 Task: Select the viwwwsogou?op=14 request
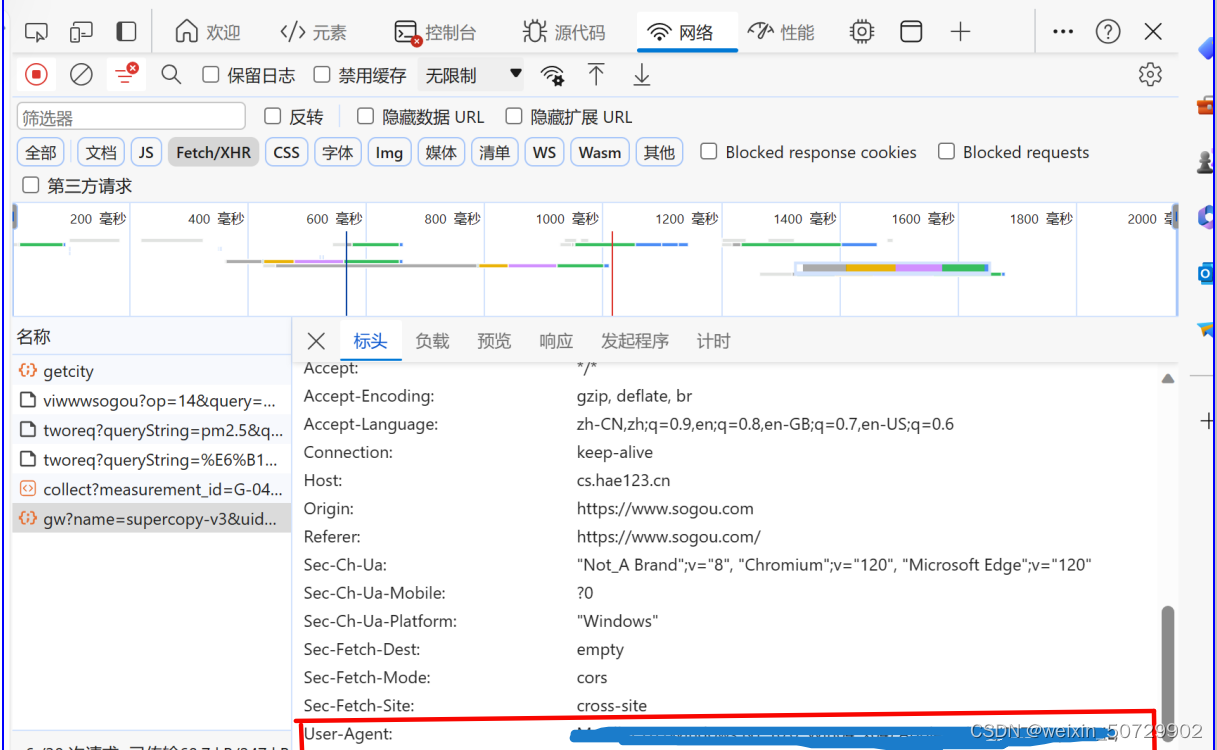[152, 401]
